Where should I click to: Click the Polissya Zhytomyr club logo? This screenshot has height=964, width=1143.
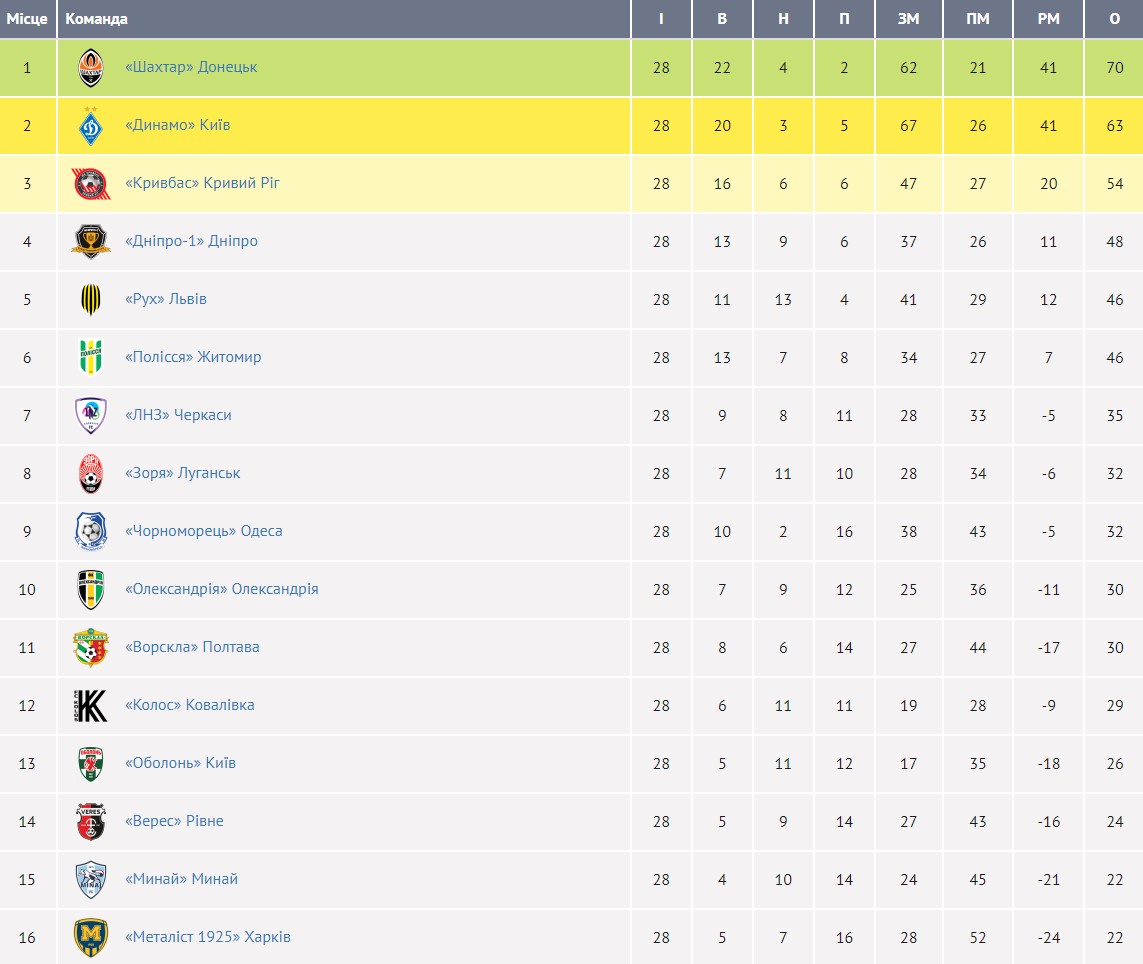click(x=91, y=358)
